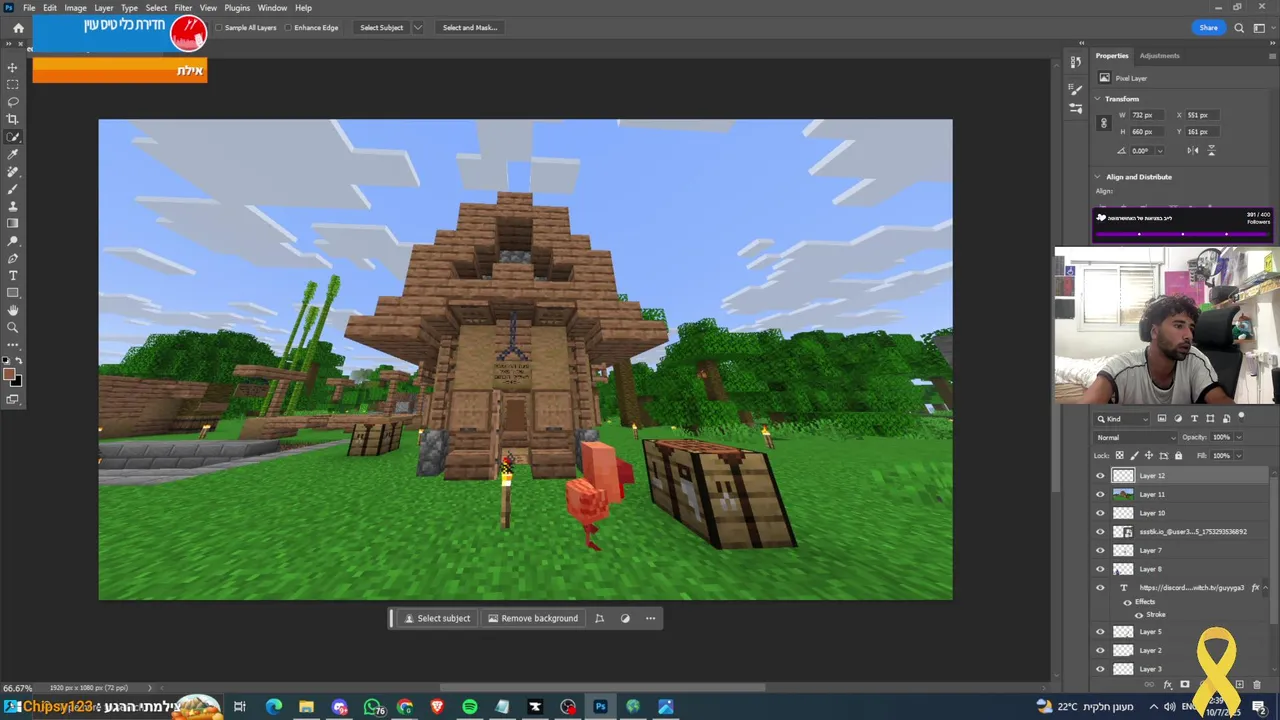Click the create new layer icon
Image resolution: width=1280 pixels, height=720 pixels.
pos(1240,685)
